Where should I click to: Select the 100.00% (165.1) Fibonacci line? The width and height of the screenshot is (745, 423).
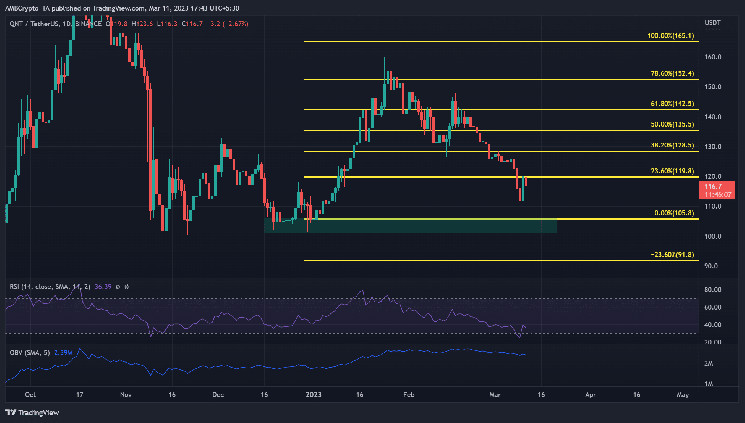click(501, 42)
